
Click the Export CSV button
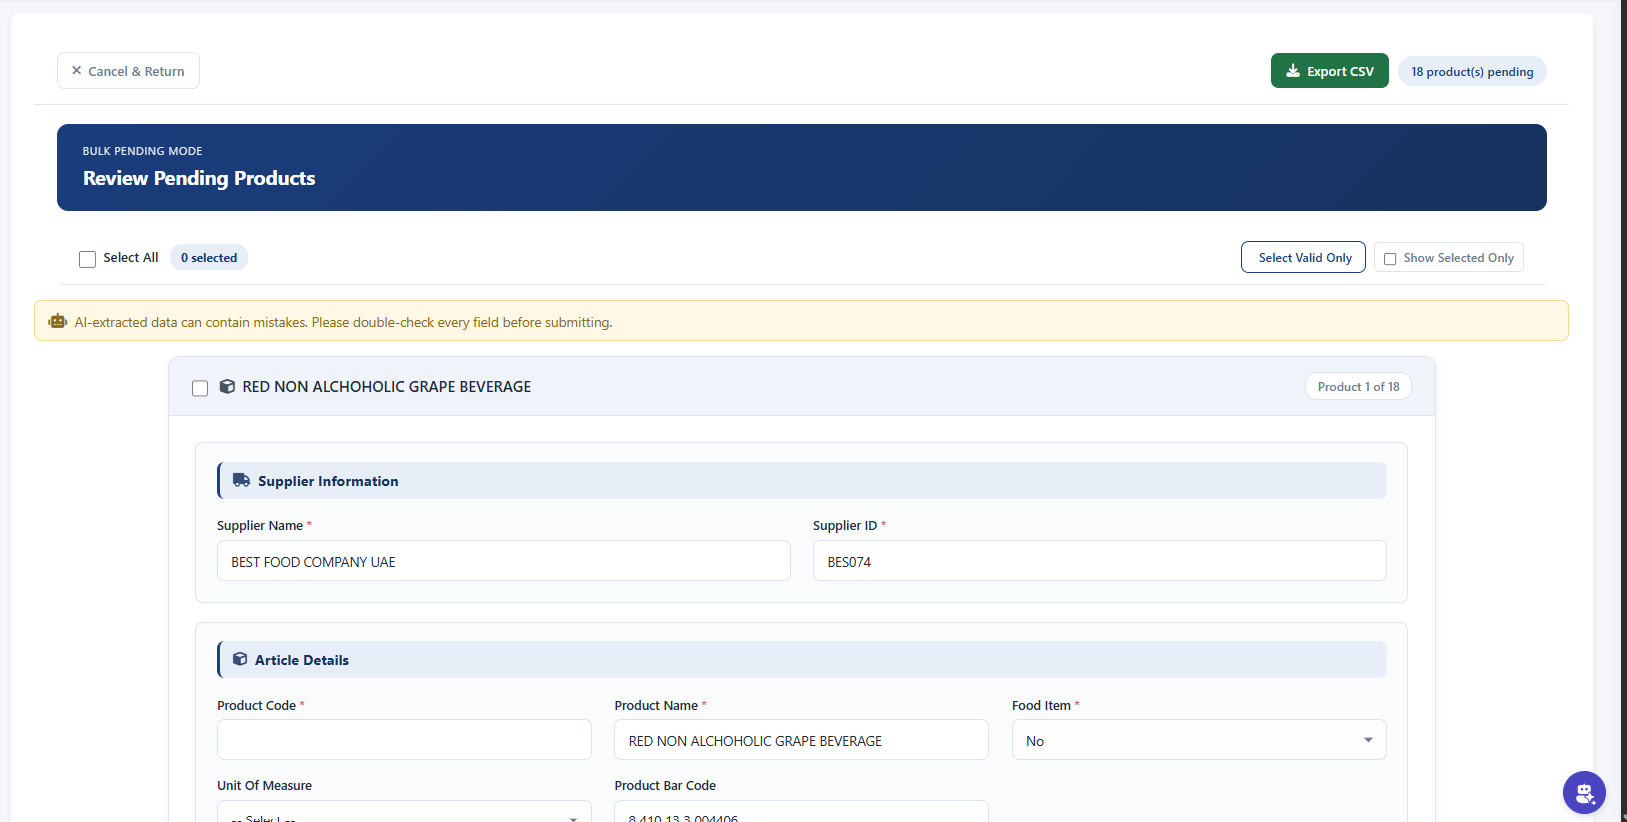tap(1330, 71)
